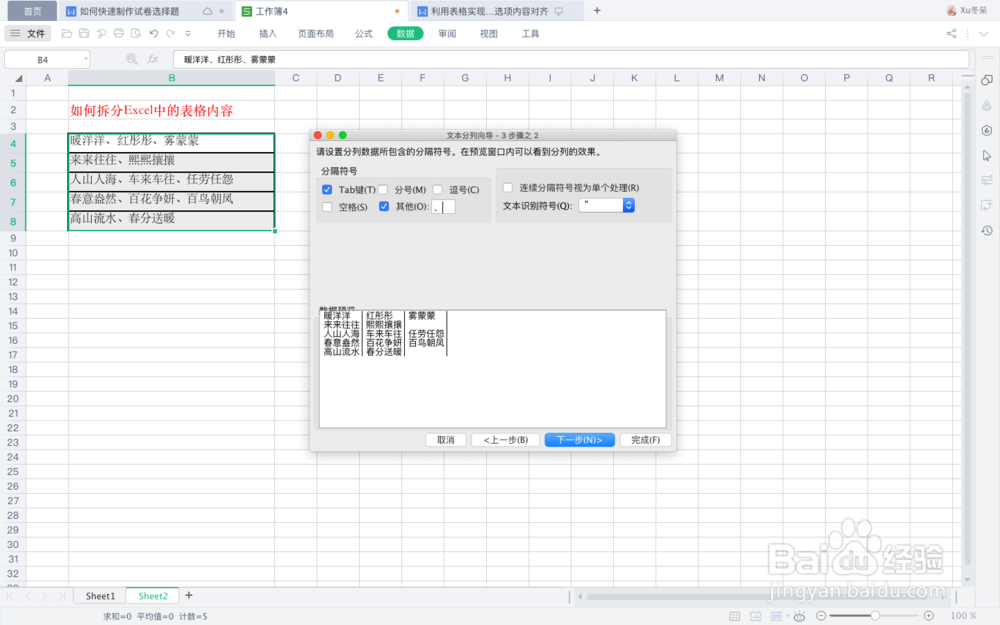Click the Undo icon
Viewport: 1000px width, 625px height.
tap(153, 33)
